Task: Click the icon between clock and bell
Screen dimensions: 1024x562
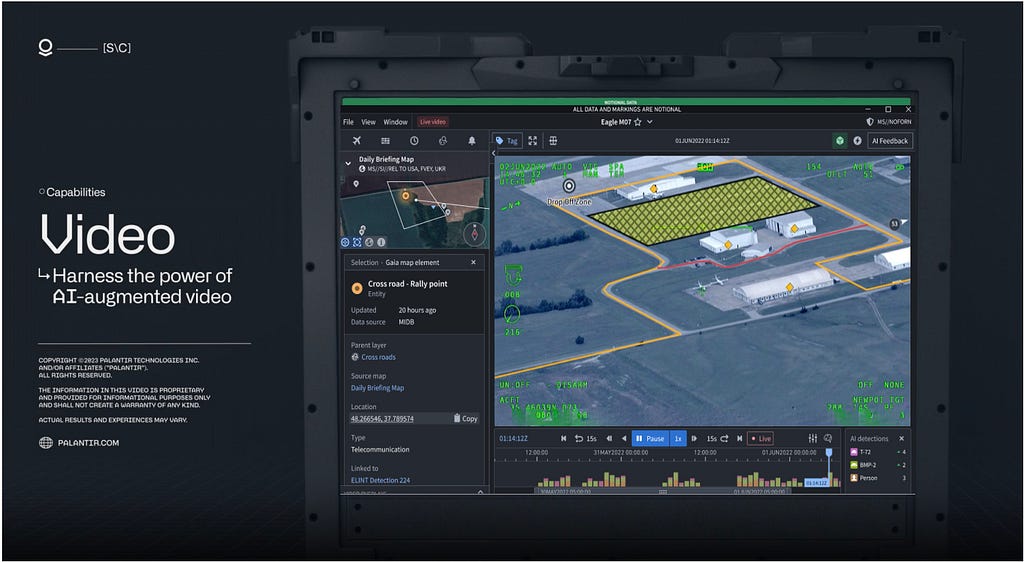Action: [443, 141]
